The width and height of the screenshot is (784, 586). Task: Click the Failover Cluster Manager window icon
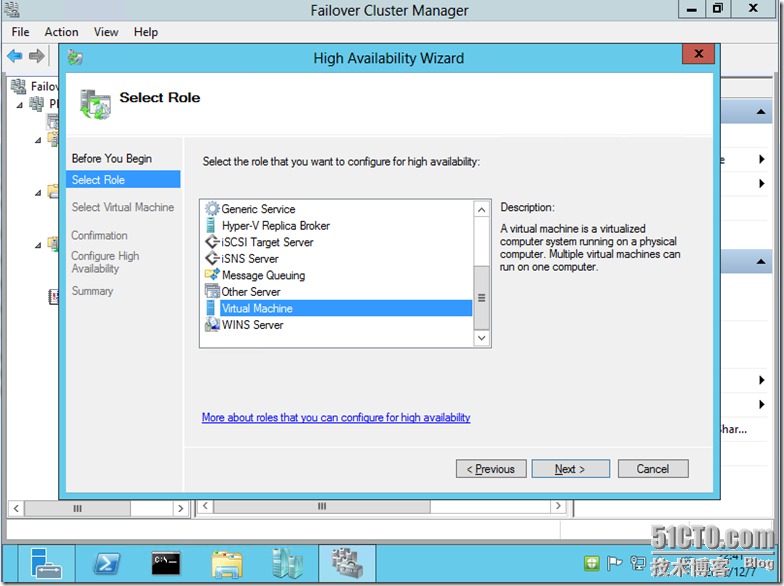(x=11, y=10)
